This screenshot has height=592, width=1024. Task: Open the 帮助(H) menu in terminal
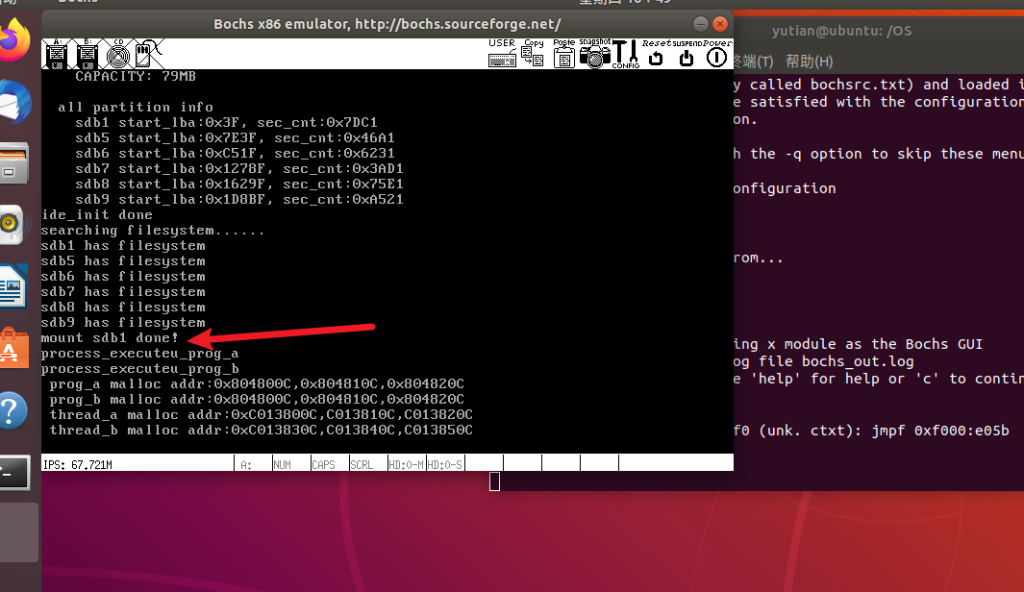coord(810,61)
